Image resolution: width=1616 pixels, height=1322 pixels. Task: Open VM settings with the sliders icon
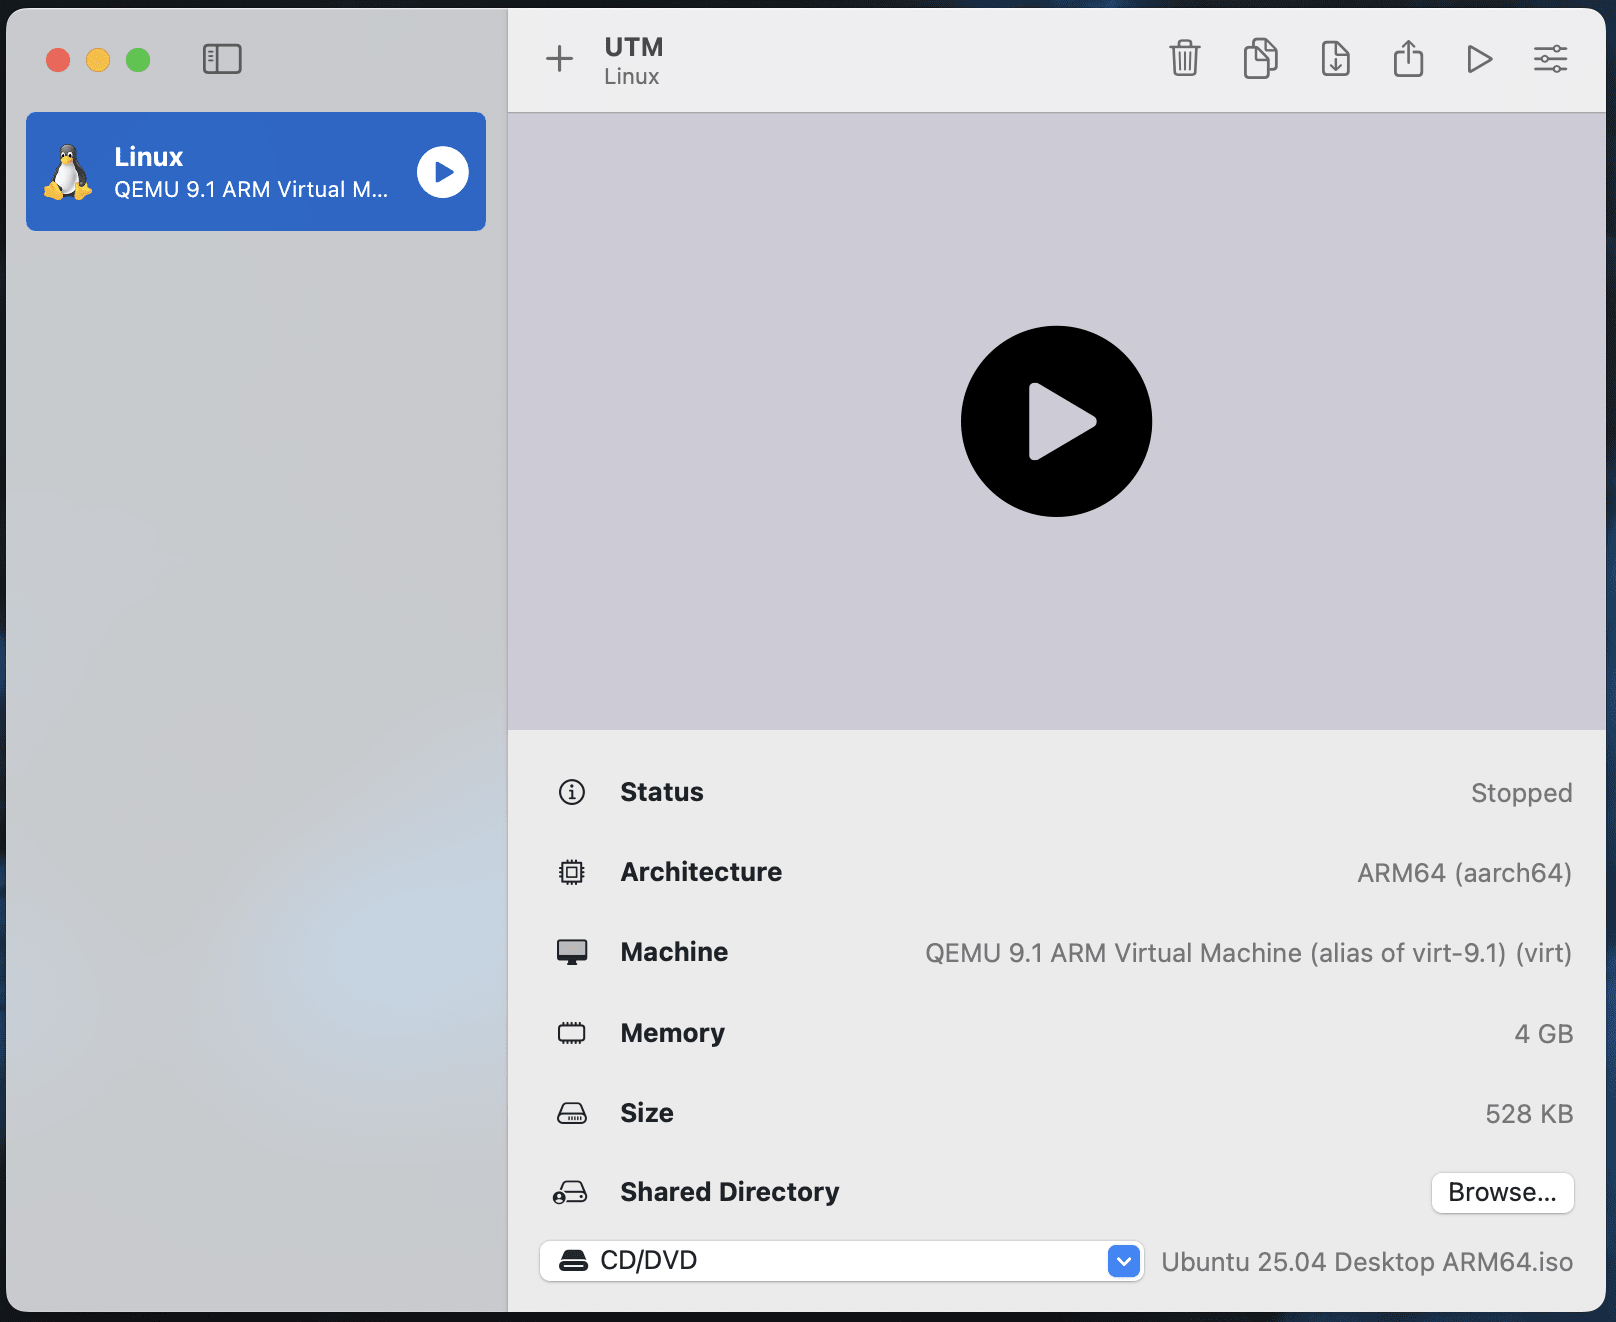(1551, 59)
